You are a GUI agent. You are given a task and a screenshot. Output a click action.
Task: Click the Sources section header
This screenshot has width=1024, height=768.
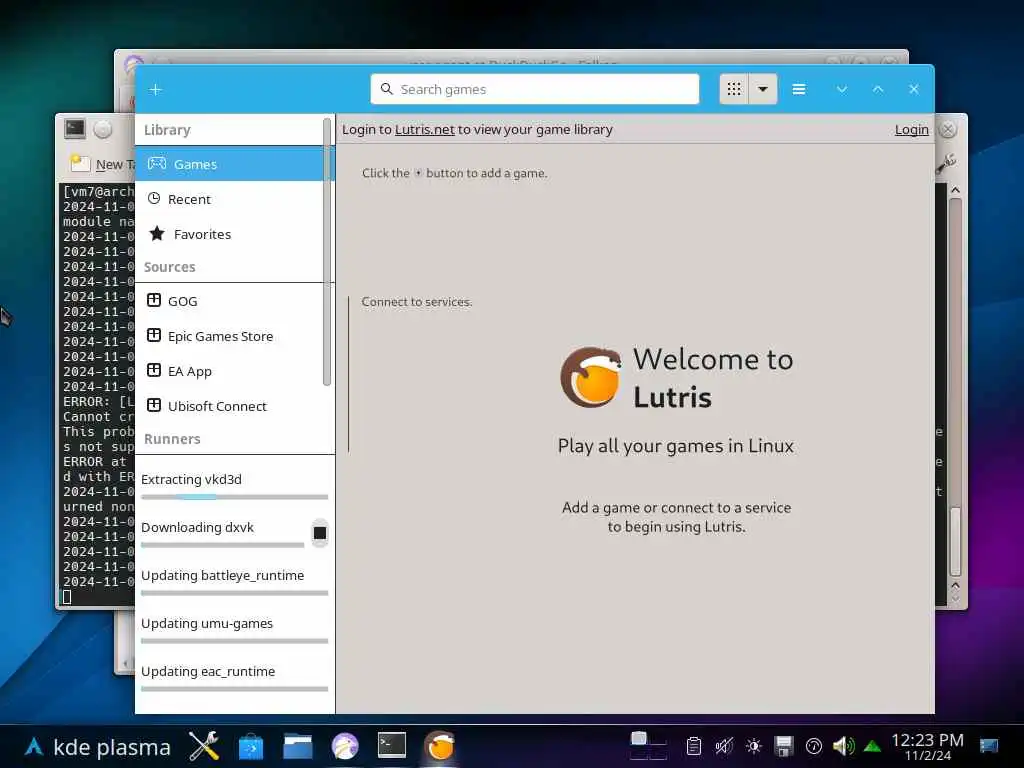[170, 267]
